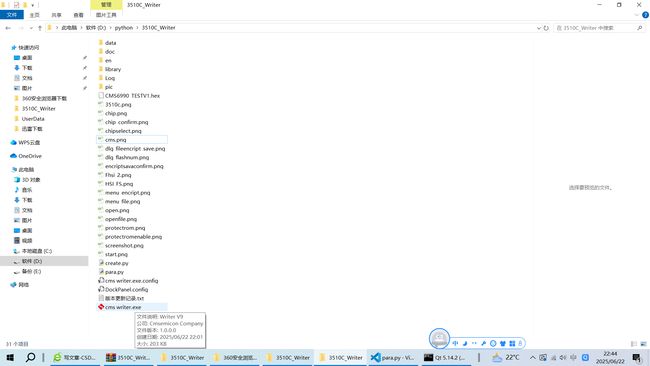Expand chevron after python in breadcrumb
The height and width of the screenshot is (366, 650).
(x=137, y=28)
